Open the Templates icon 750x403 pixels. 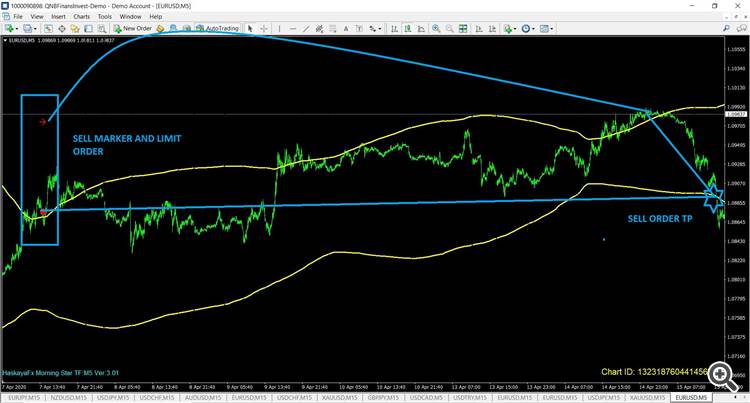coord(544,29)
